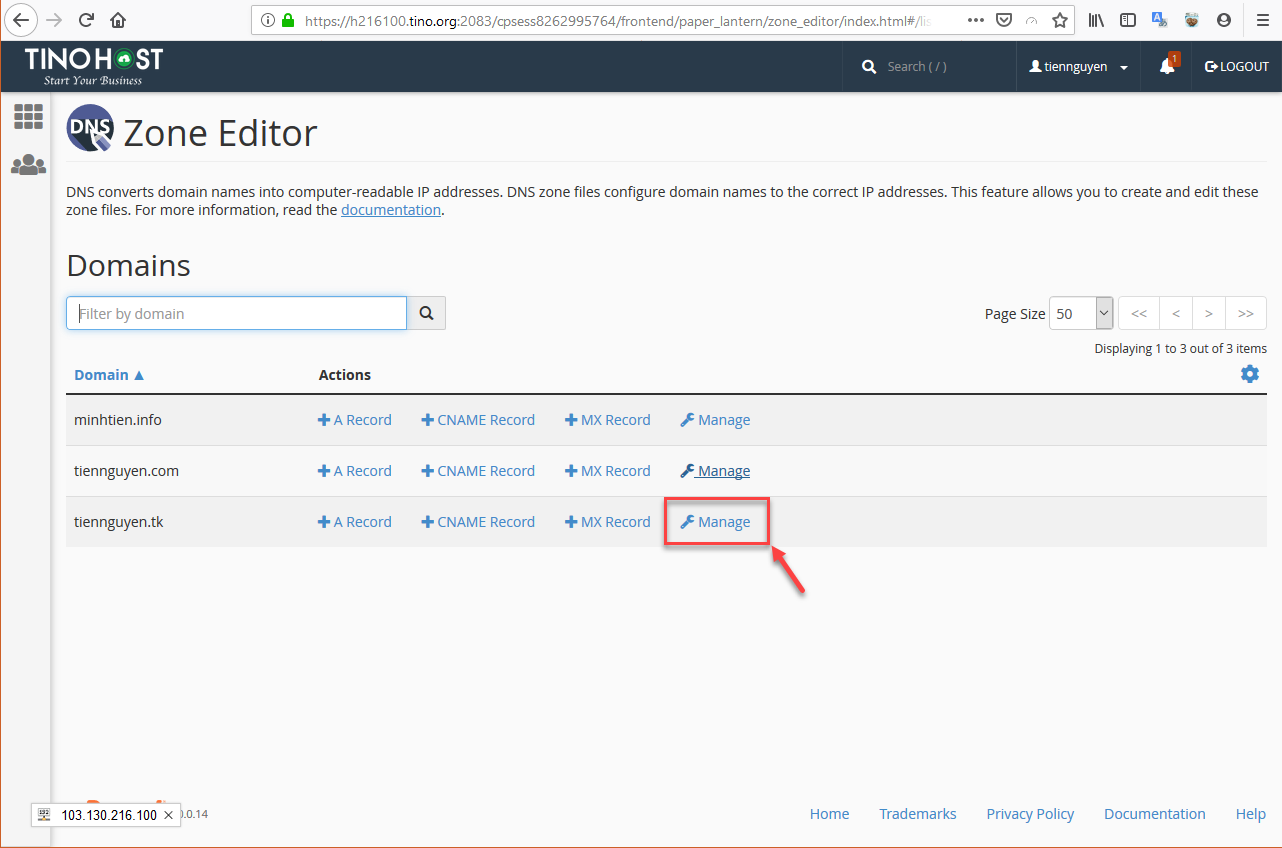Click the Displaying 1 to 3 items text
This screenshot has width=1282, height=848.
(1180, 349)
